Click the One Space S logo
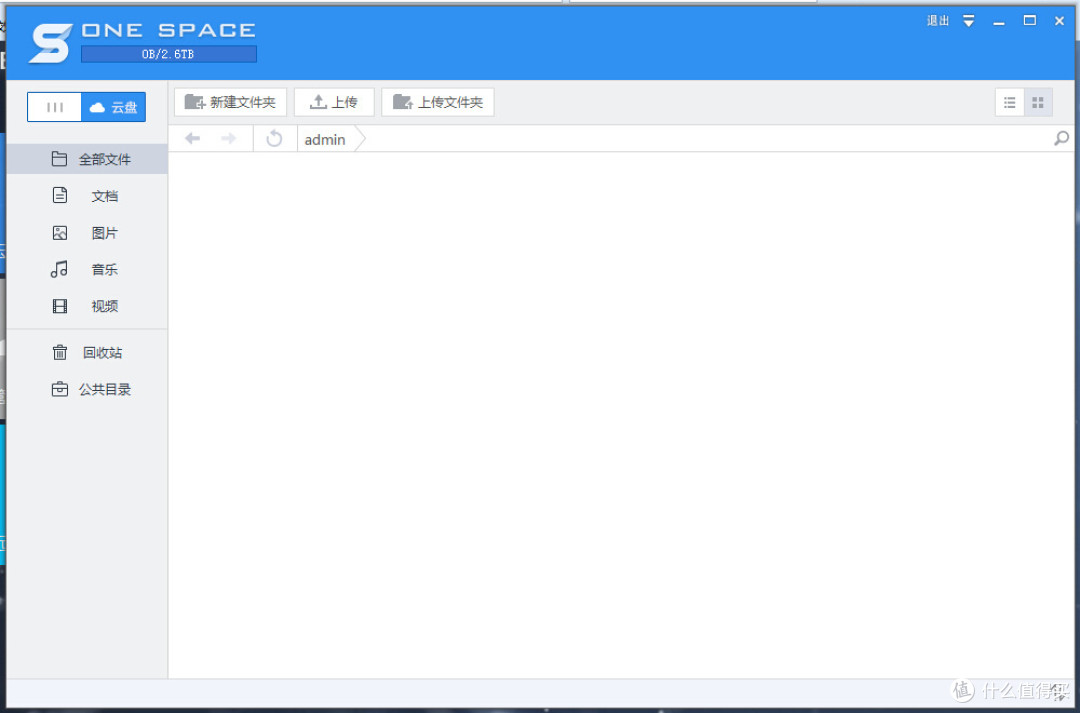 point(50,43)
